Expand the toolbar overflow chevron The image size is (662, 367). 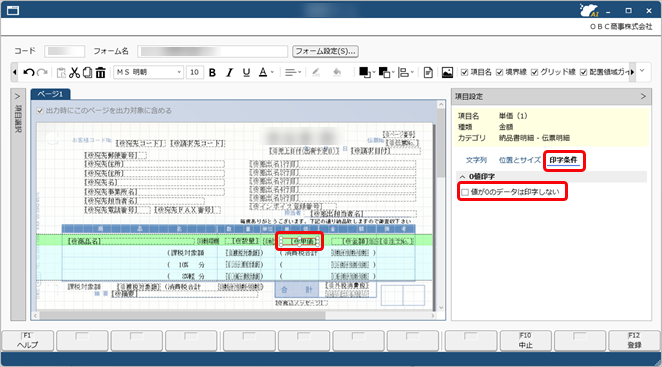pos(642,71)
